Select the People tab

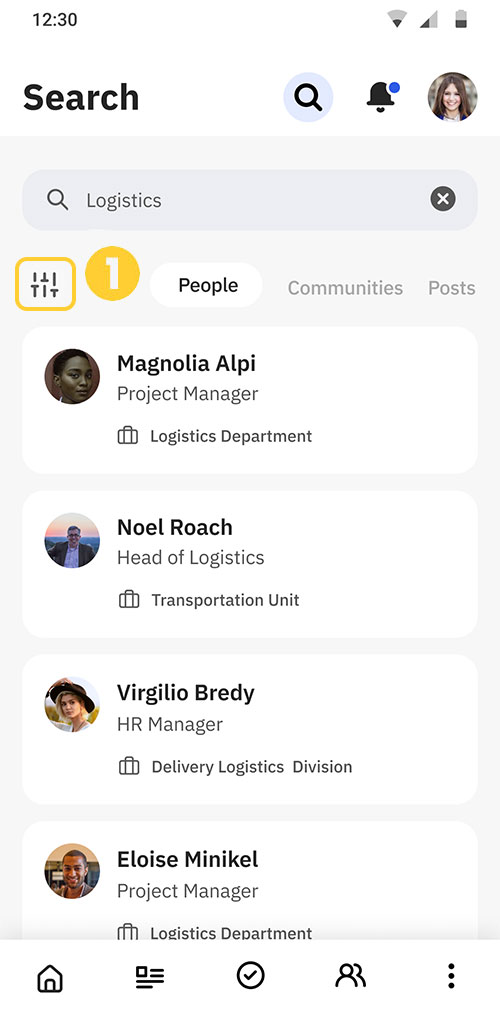(206, 285)
